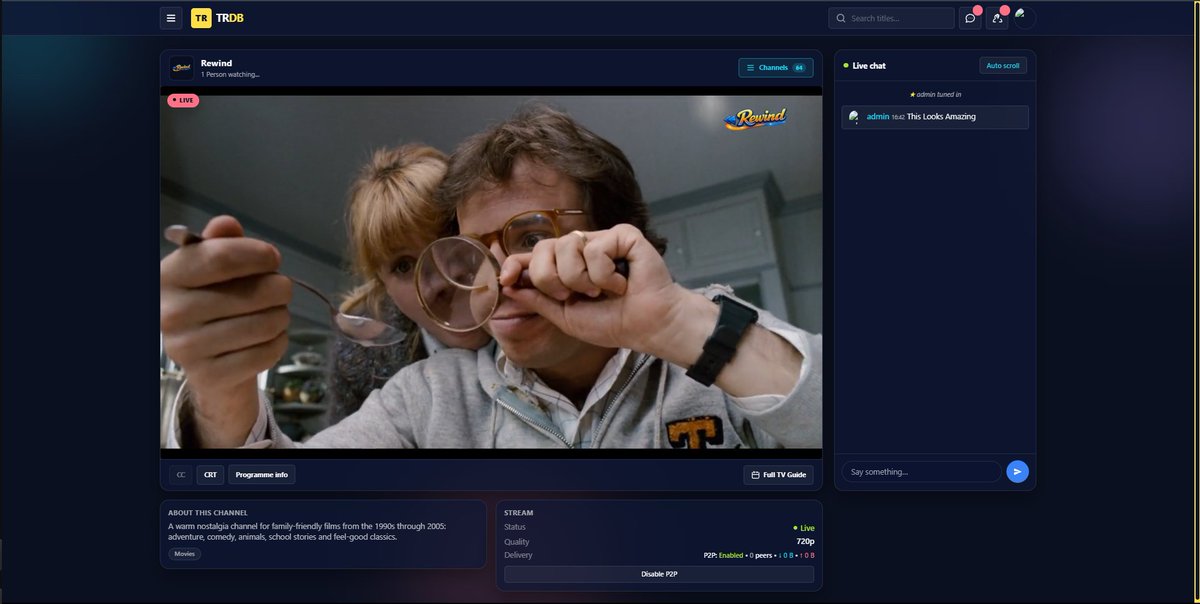The image size is (1200, 604).
Task: Toggle Auto scroll in live chat
Action: (x=1003, y=66)
